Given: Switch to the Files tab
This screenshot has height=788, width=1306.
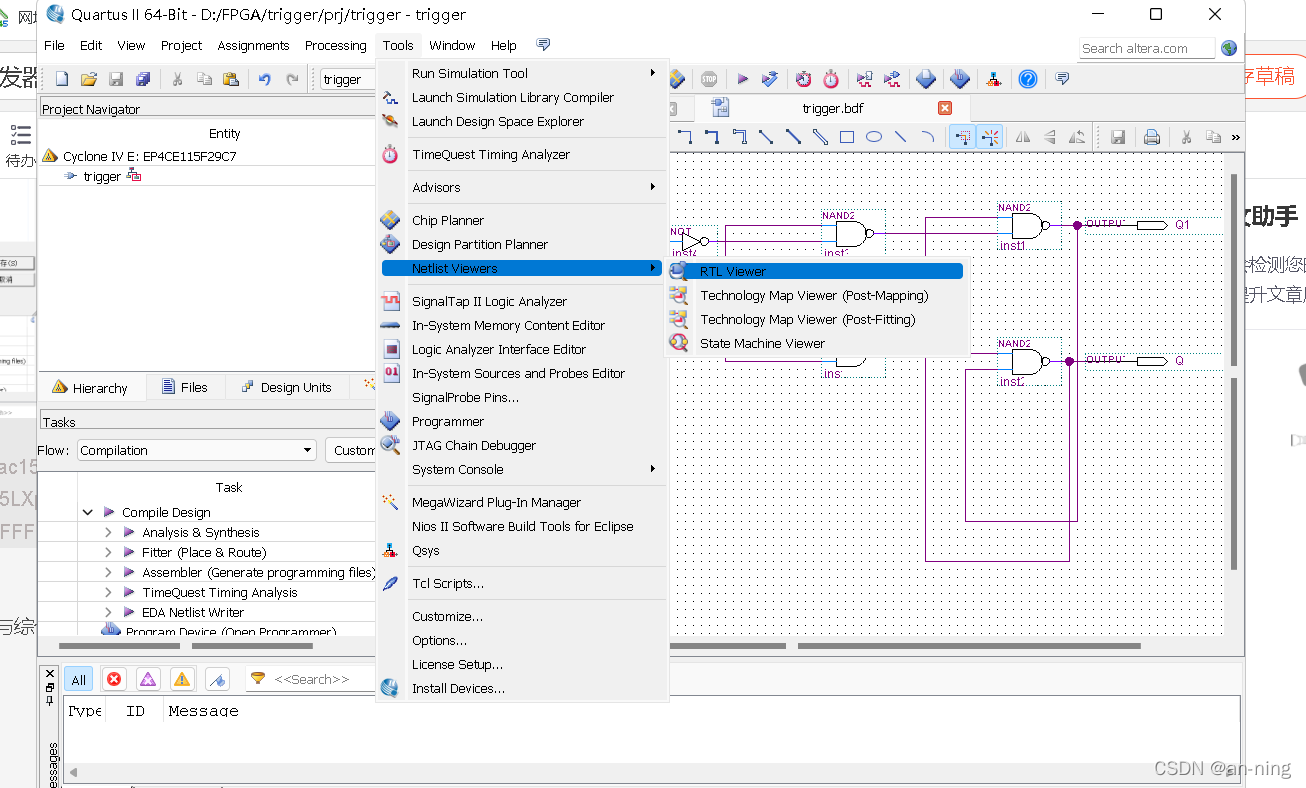Looking at the screenshot, I should (185, 387).
